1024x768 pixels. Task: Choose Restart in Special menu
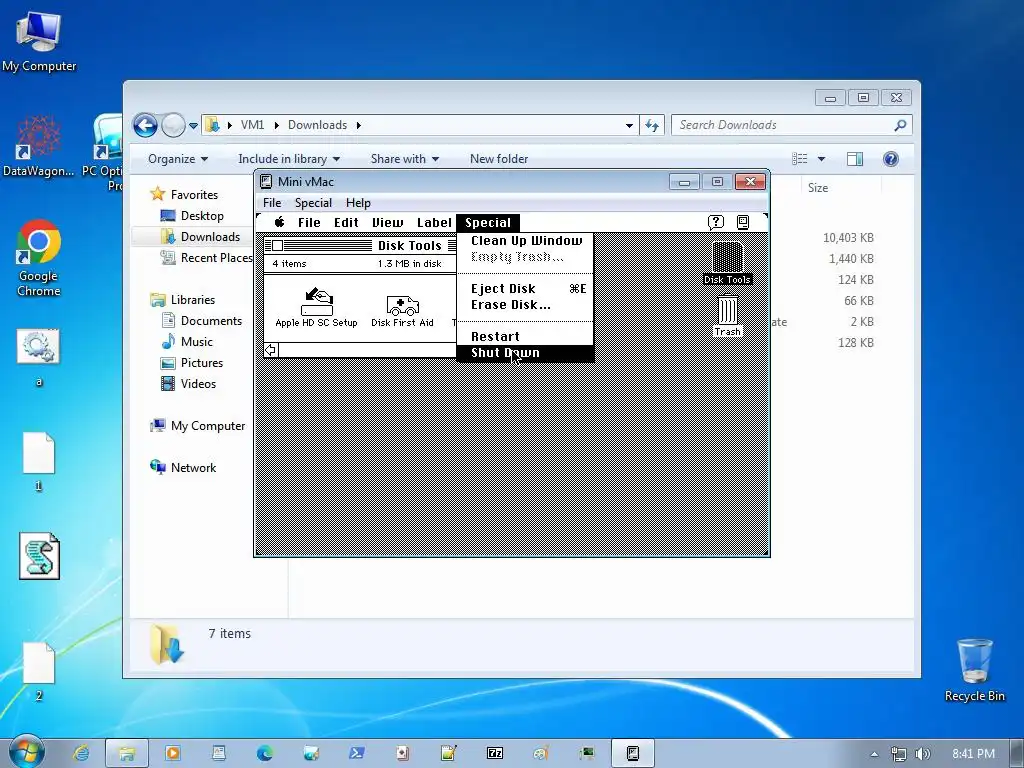(x=525, y=336)
